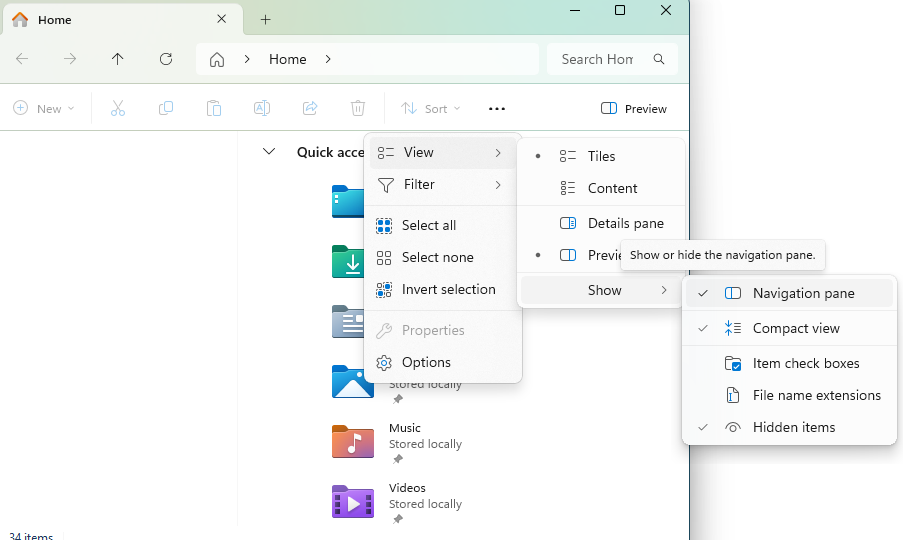Click the pin icon under Videos
Image resolution: width=903 pixels, height=540 pixels.
[x=397, y=519]
